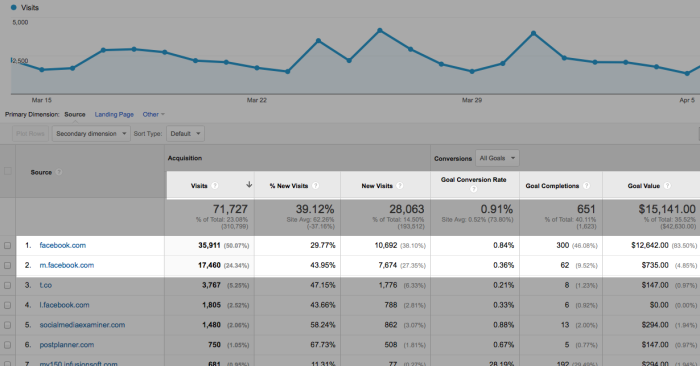Sort by the Goal Value header

click(x=644, y=186)
